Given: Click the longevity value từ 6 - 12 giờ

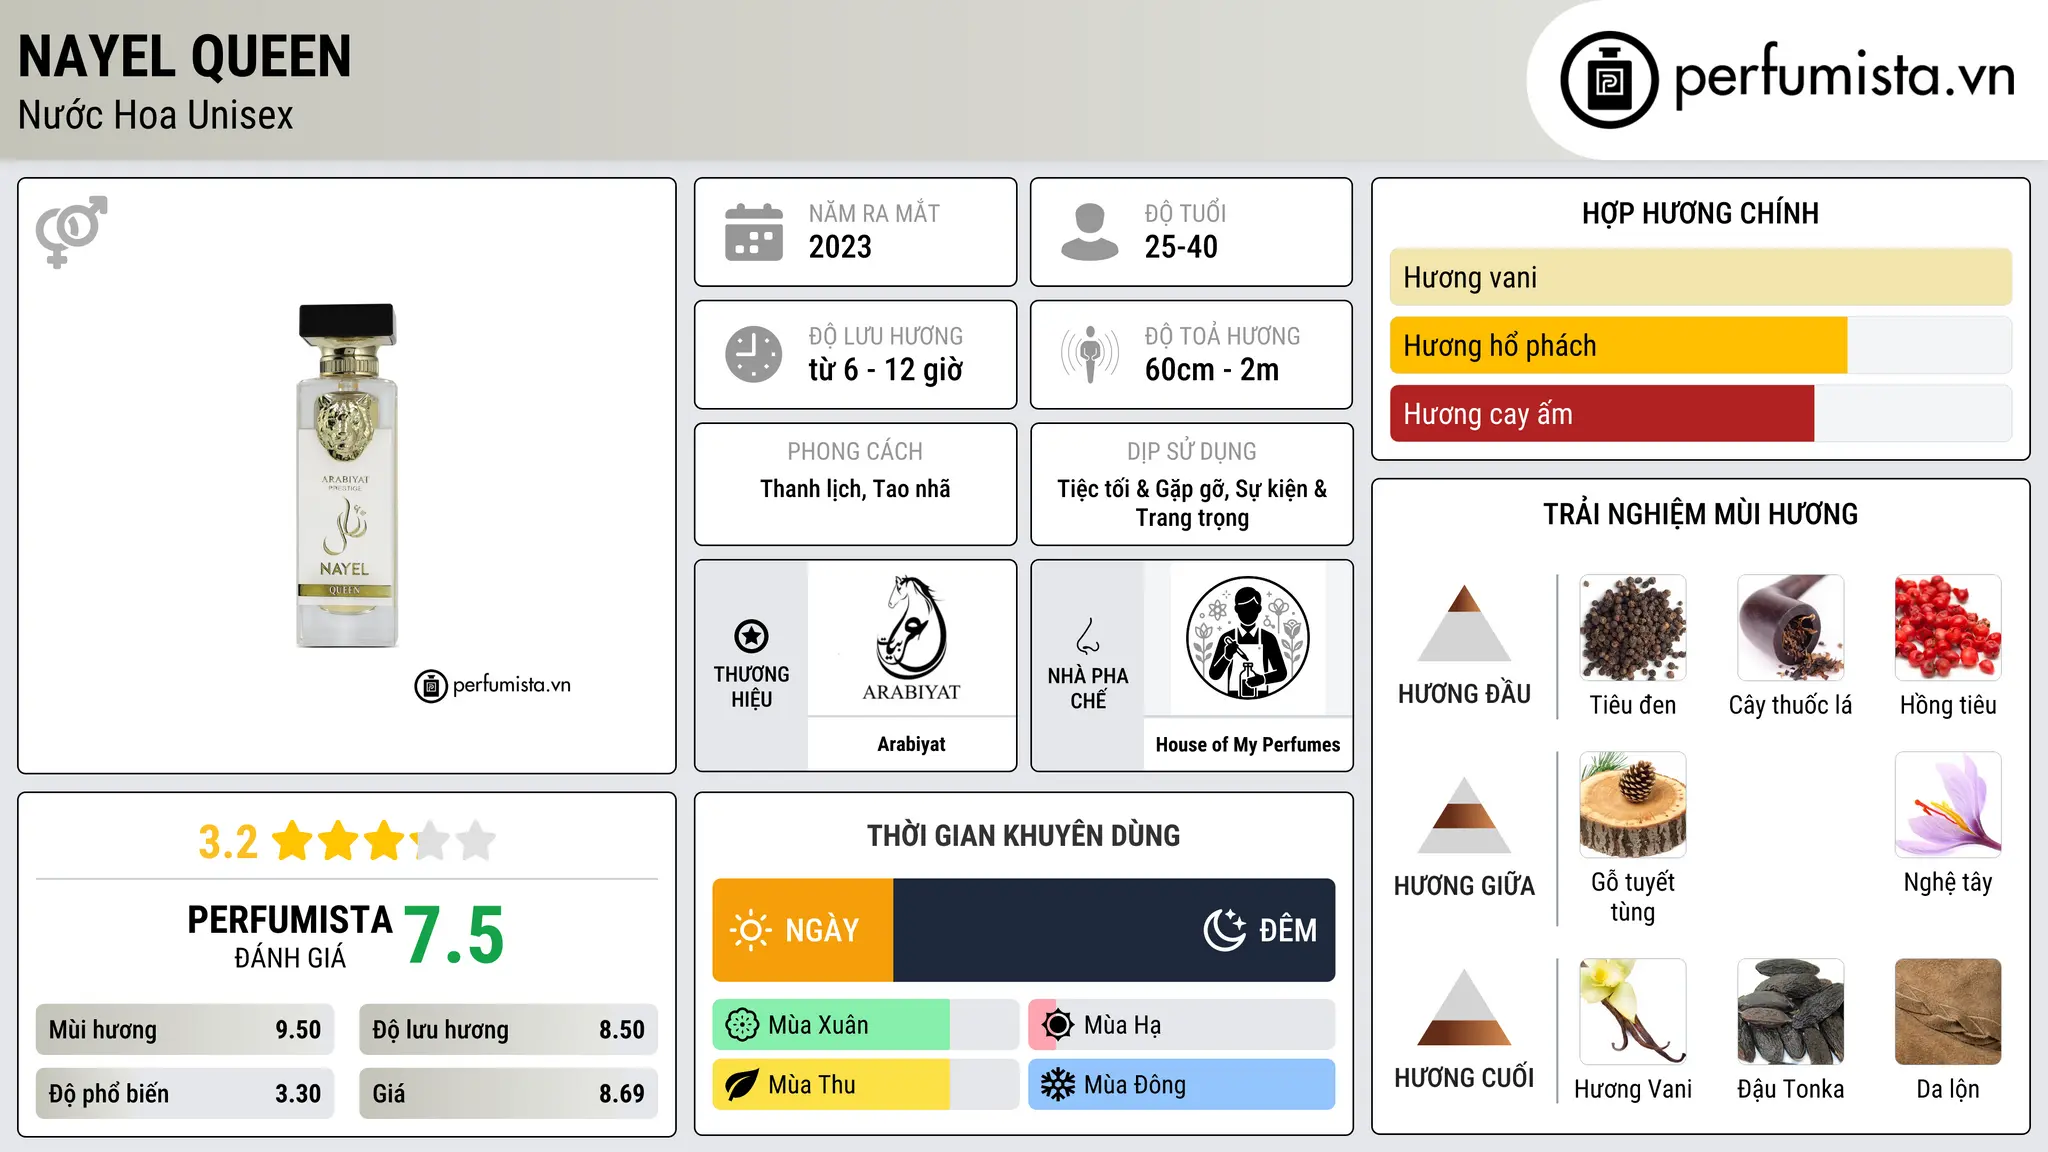Looking at the screenshot, I should click(886, 370).
